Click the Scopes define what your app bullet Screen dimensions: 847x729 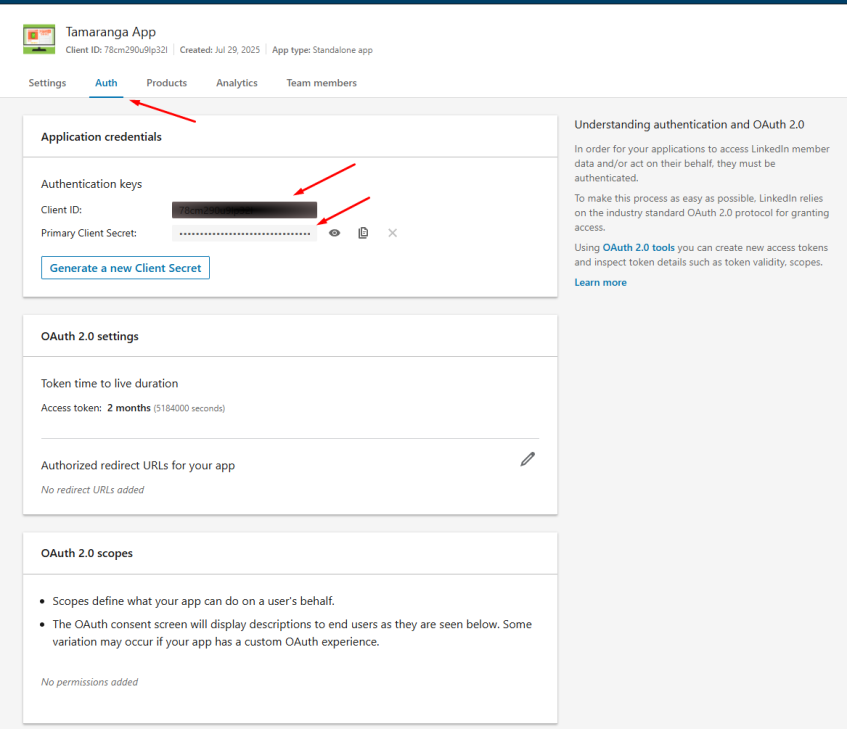click(x=193, y=601)
